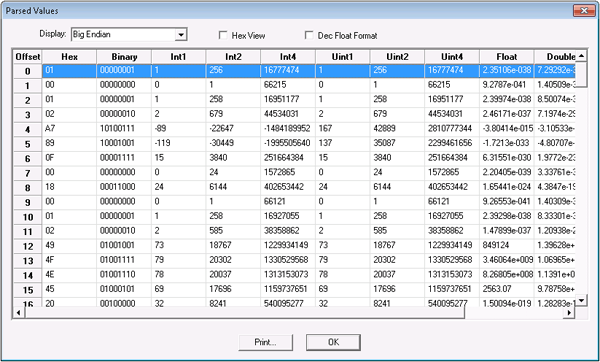Click the Binary column header
This screenshot has height=362, width=600.
pyautogui.click(x=124, y=57)
